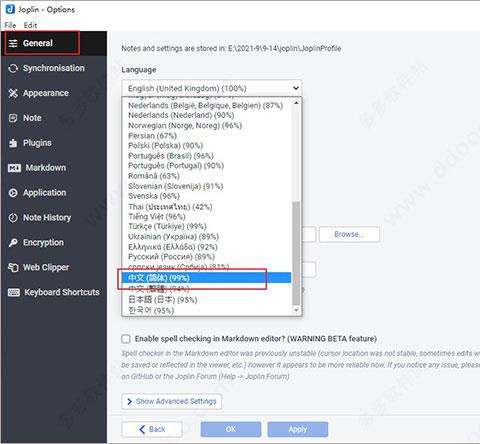Expand the Language combo box arrow

pos(296,88)
